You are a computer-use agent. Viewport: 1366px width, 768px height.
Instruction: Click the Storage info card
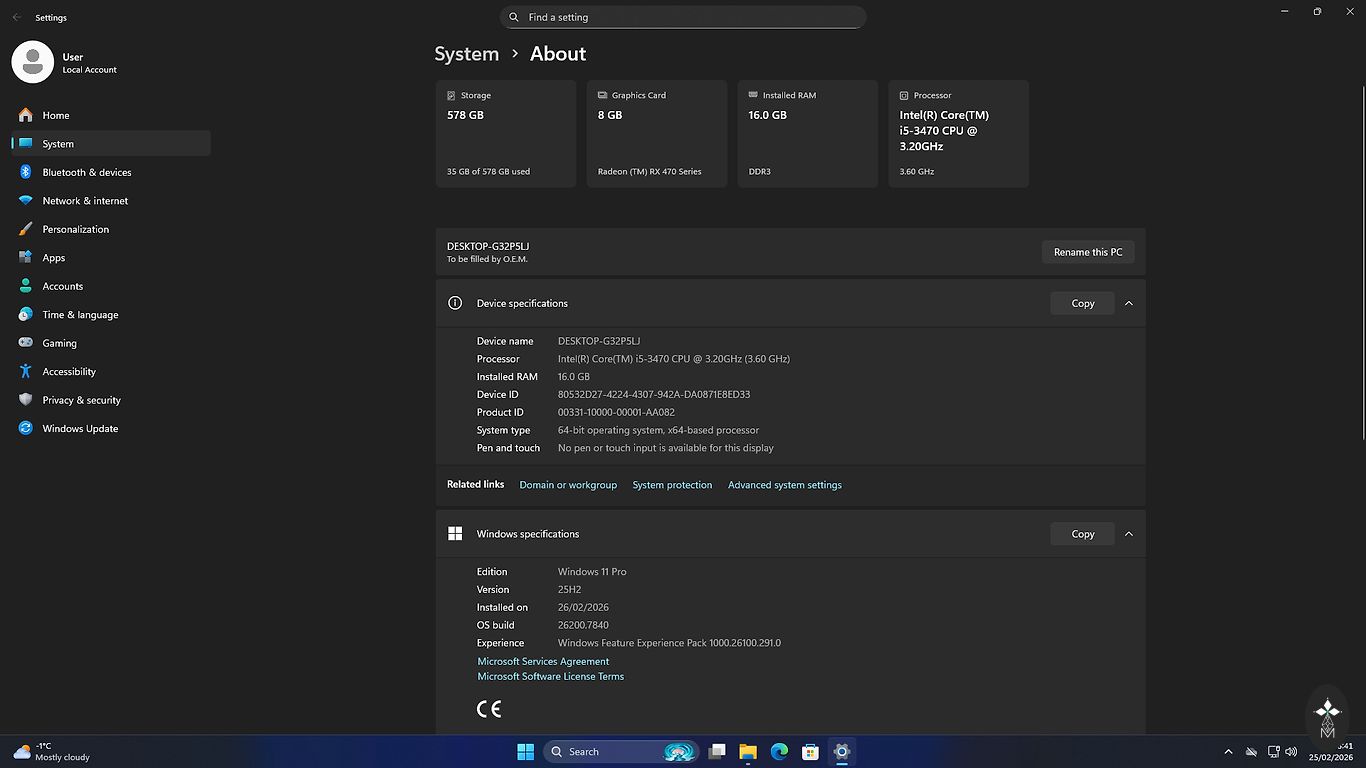506,134
